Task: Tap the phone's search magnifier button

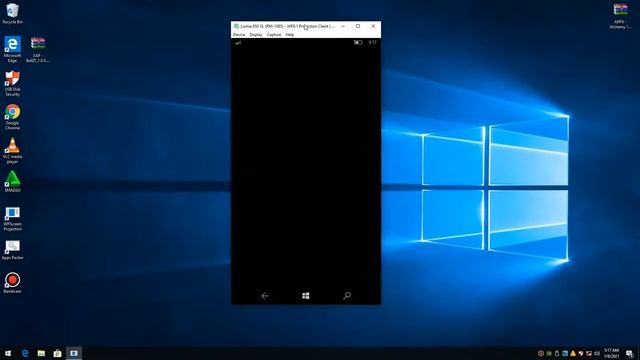Action: [x=347, y=296]
